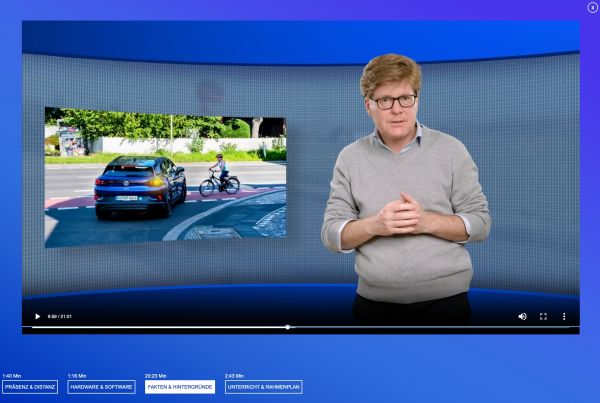Viewport: 600px width, 403px height.
Task: Open Hardware & Software chapter
Action: point(101,387)
